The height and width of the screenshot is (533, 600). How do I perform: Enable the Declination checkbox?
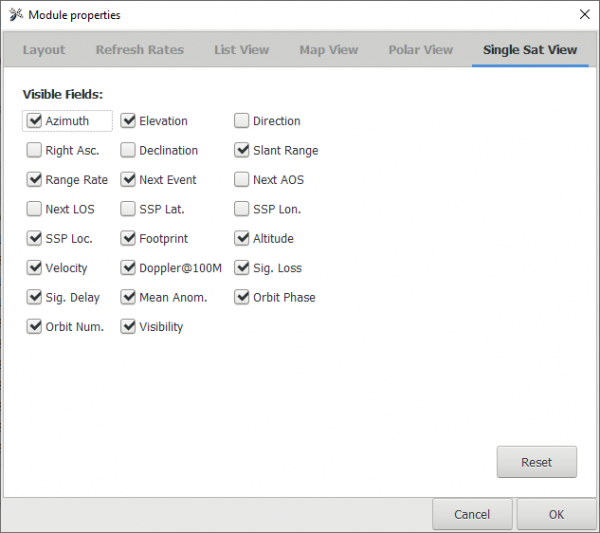[x=129, y=151]
